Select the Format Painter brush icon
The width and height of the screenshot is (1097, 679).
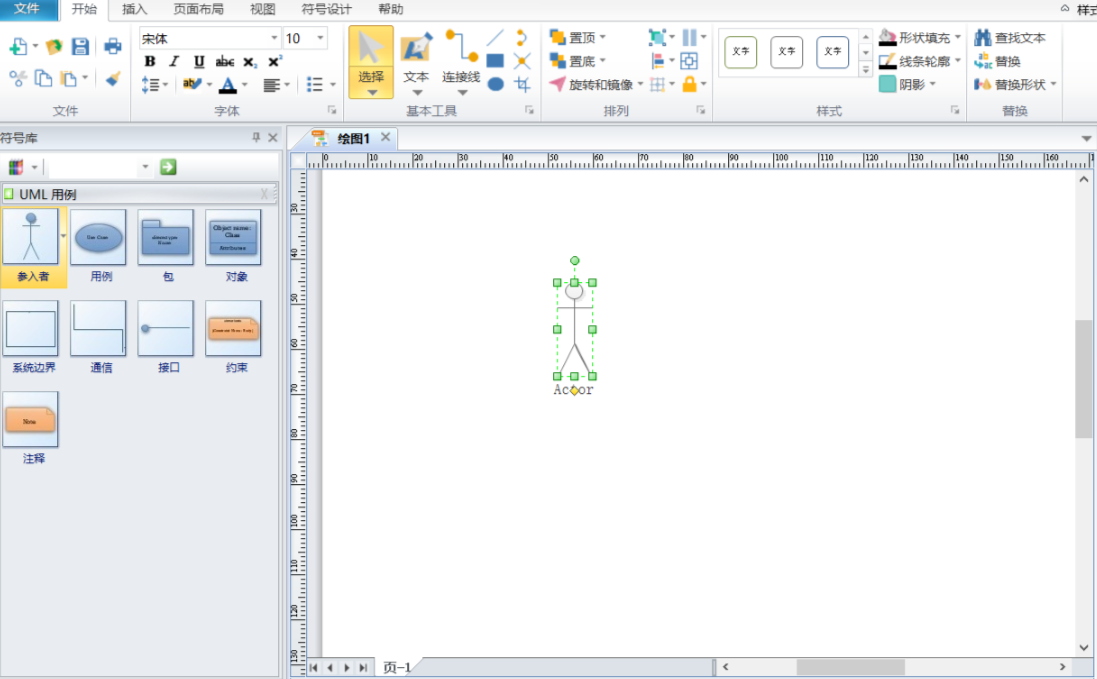[x=113, y=79]
